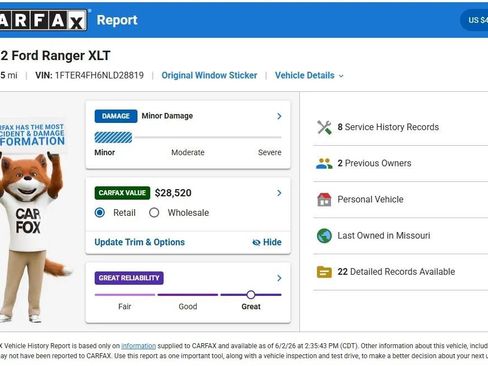This screenshot has width=488, height=366.
Task: Click the Minor Damage label
Action: [x=167, y=116]
